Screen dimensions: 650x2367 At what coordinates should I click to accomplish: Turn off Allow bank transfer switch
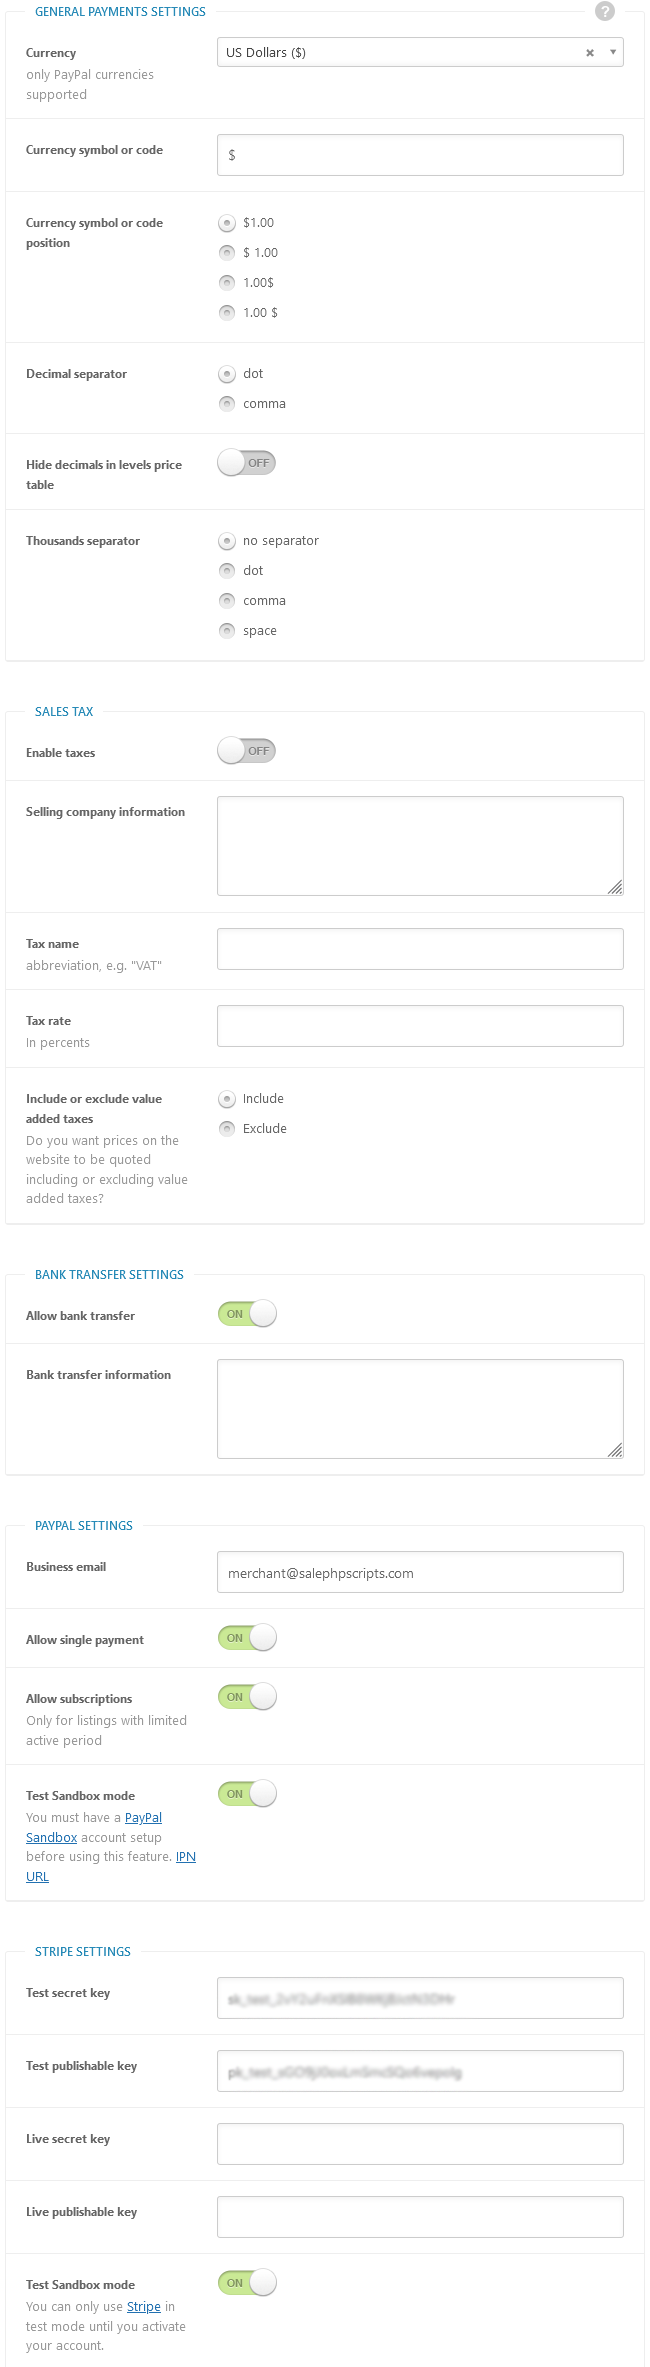[247, 1314]
